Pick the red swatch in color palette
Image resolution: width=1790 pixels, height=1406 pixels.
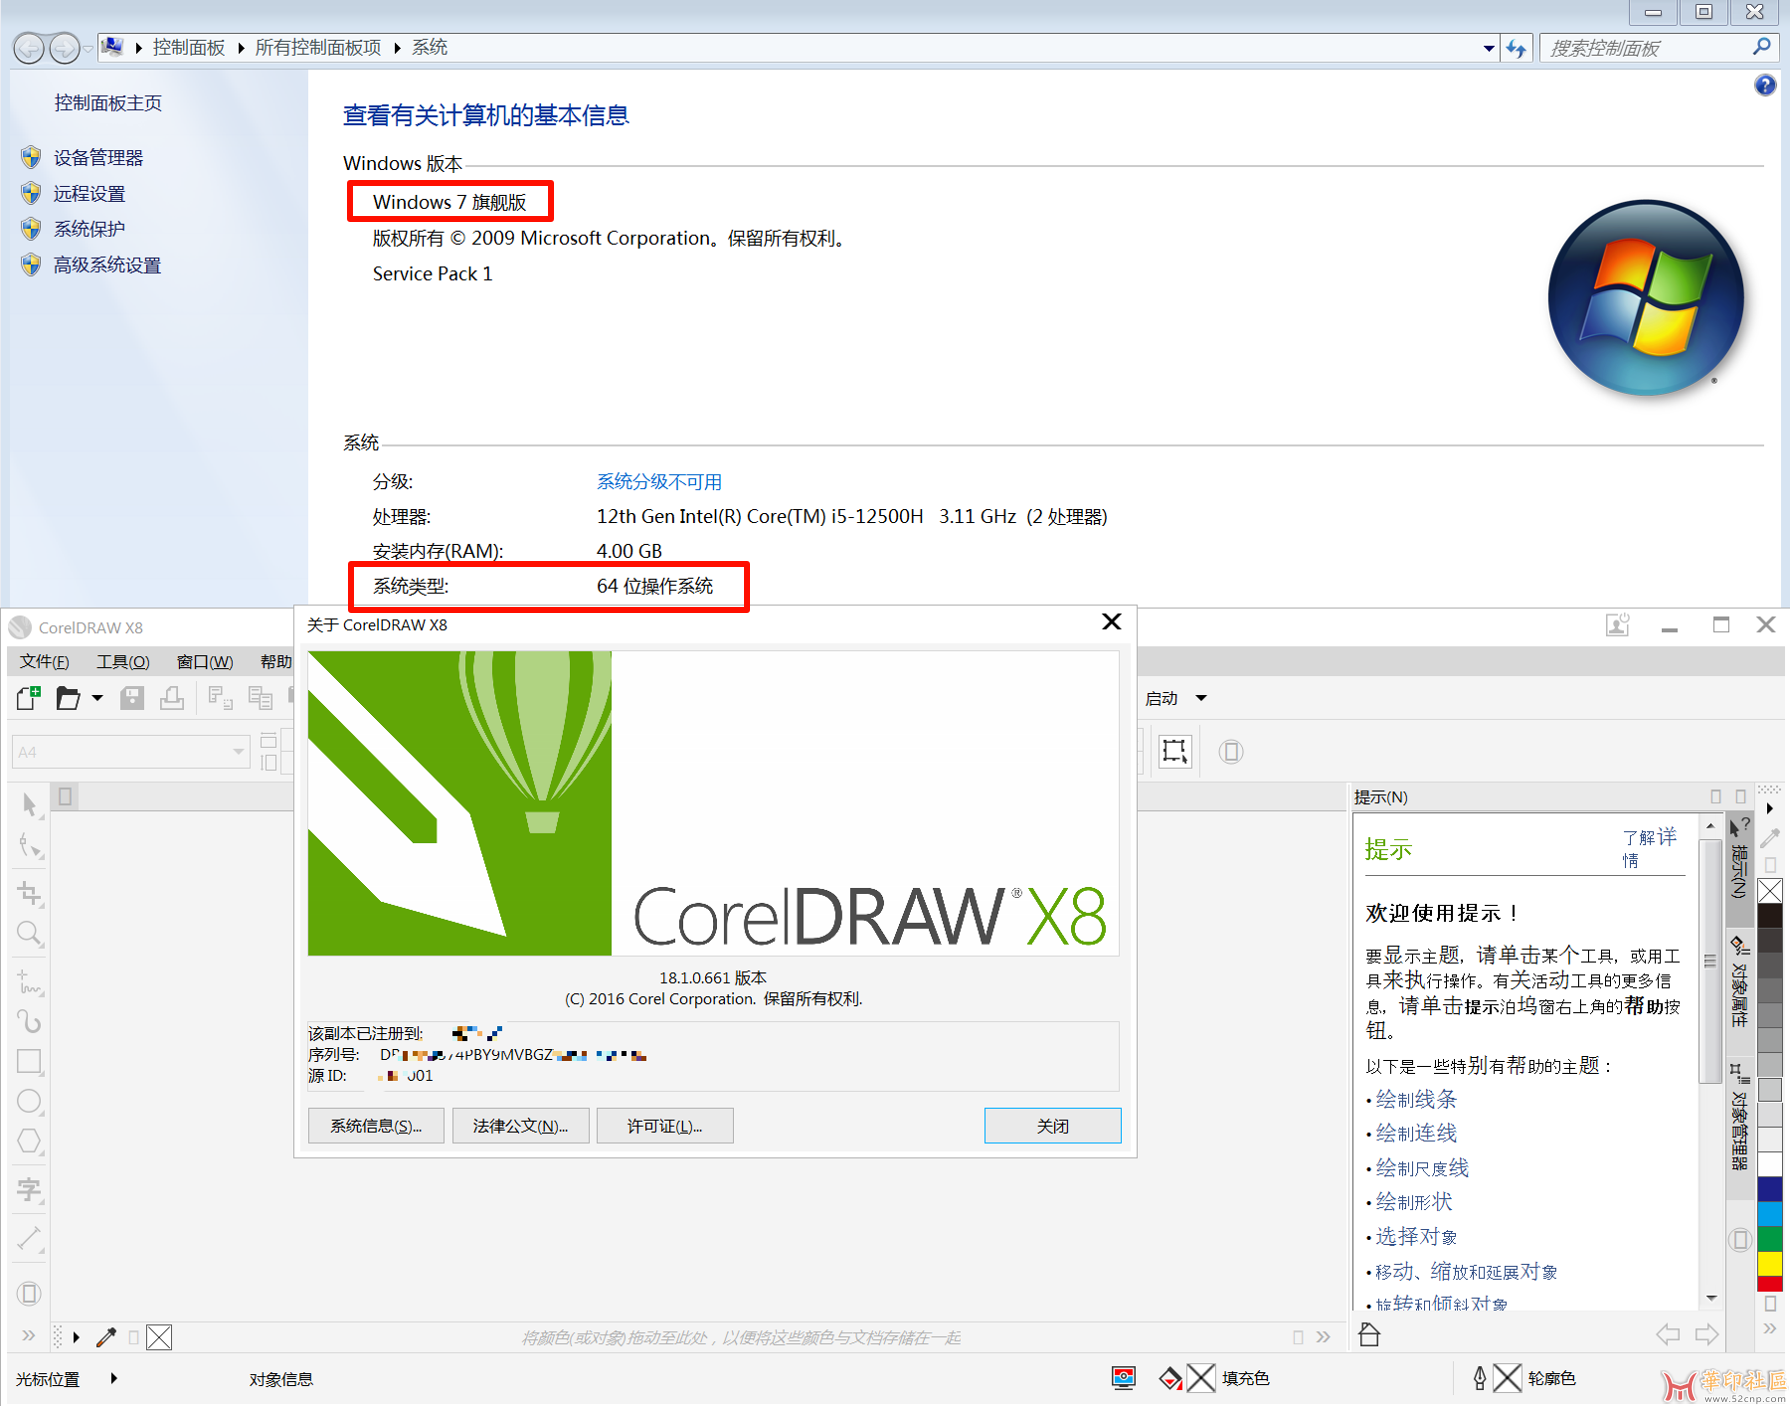click(x=1770, y=1283)
